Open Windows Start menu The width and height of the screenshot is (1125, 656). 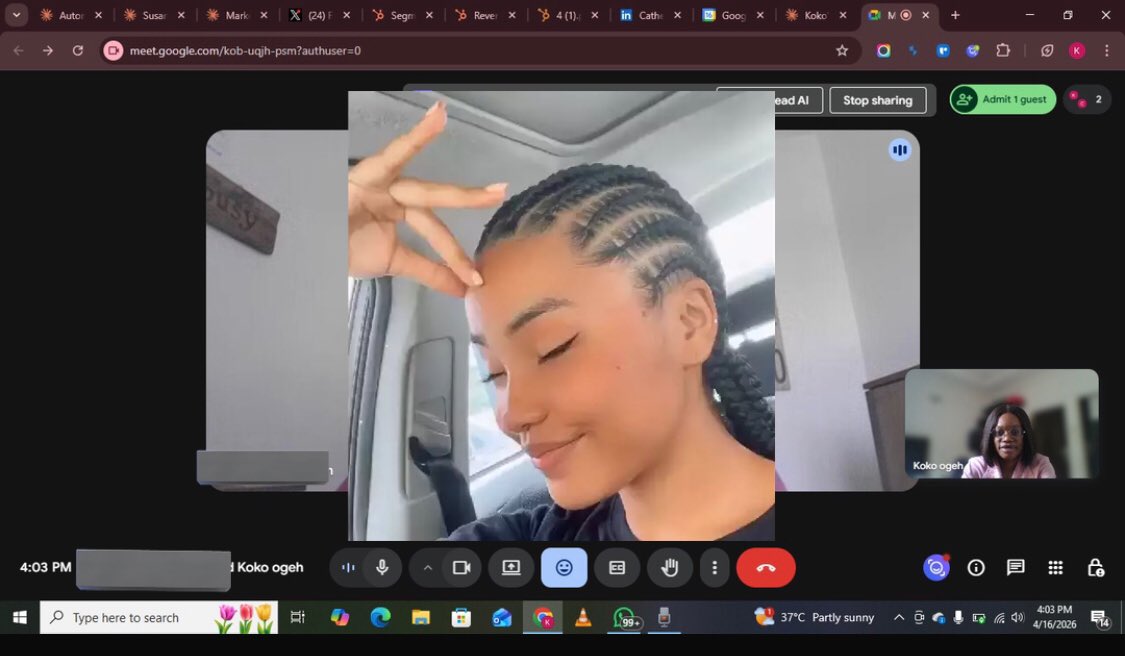(19, 617)
